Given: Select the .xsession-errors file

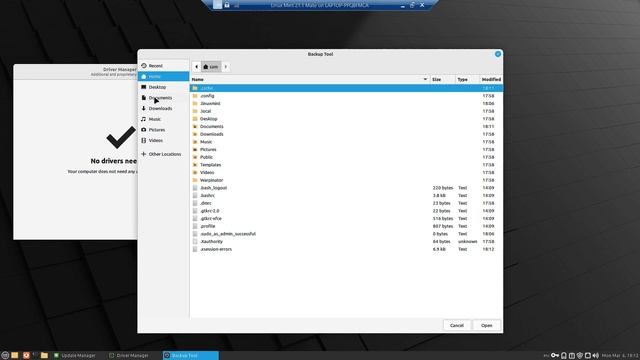Looking at the screenshot, I should 346,249.
